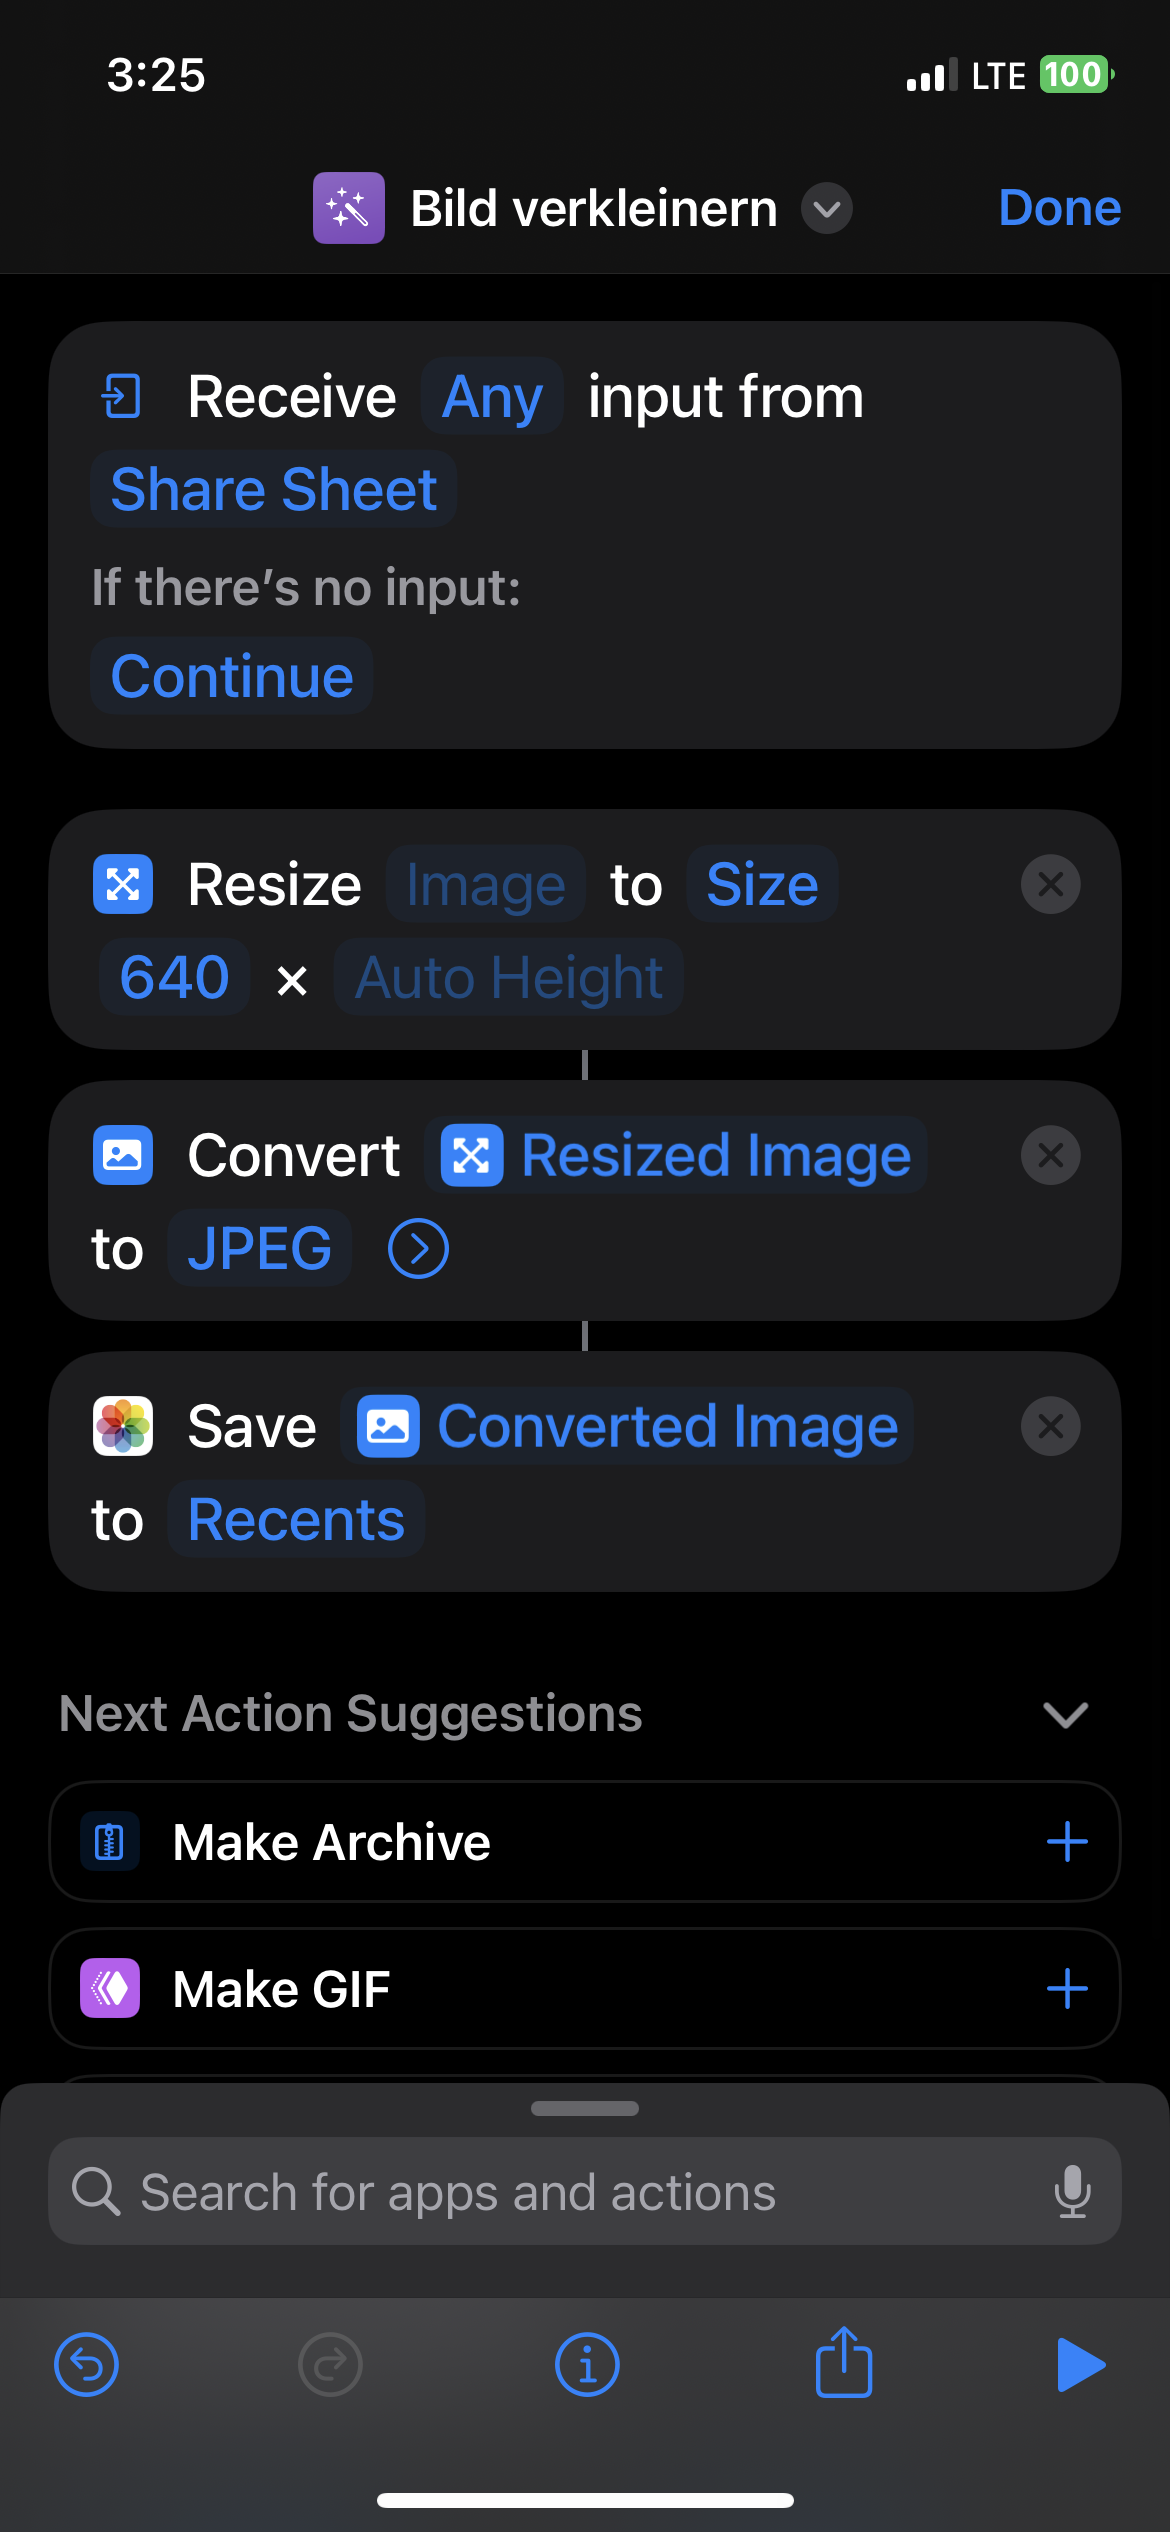This screenshot has height=2532, width=1170.
Task: Tap the undo arrow icon
Action: click(x=86, y=2365)
